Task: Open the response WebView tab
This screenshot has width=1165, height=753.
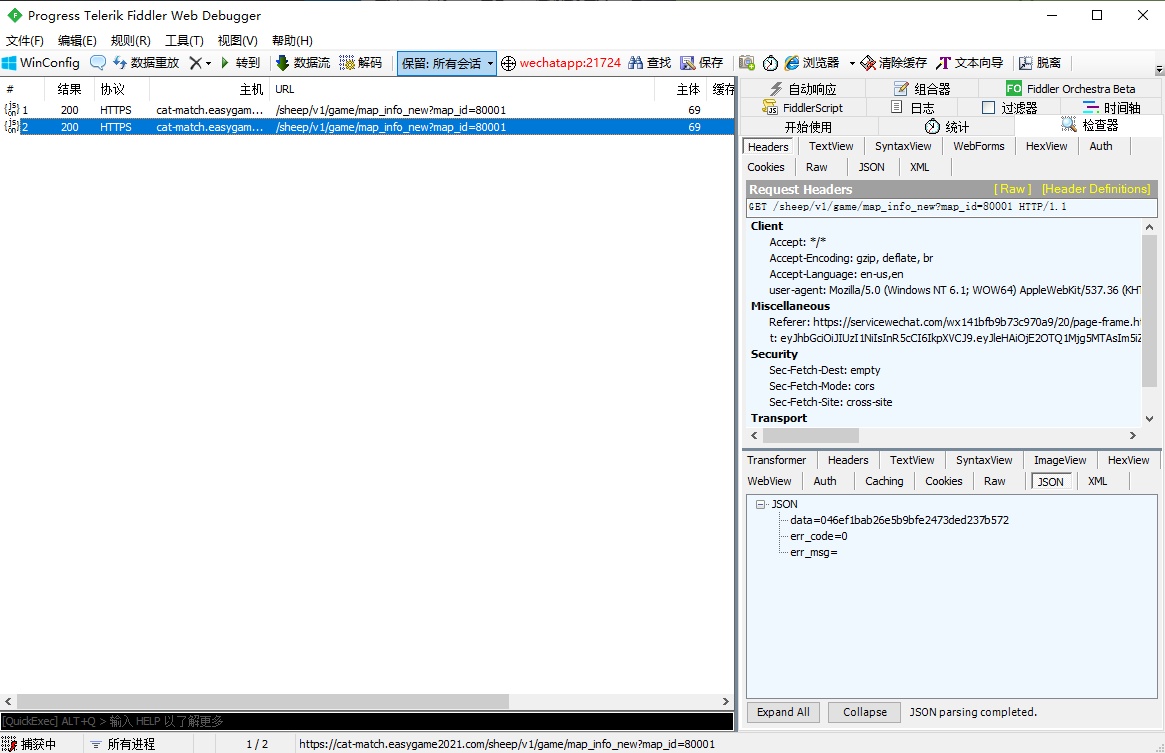Action: point(769,481)
